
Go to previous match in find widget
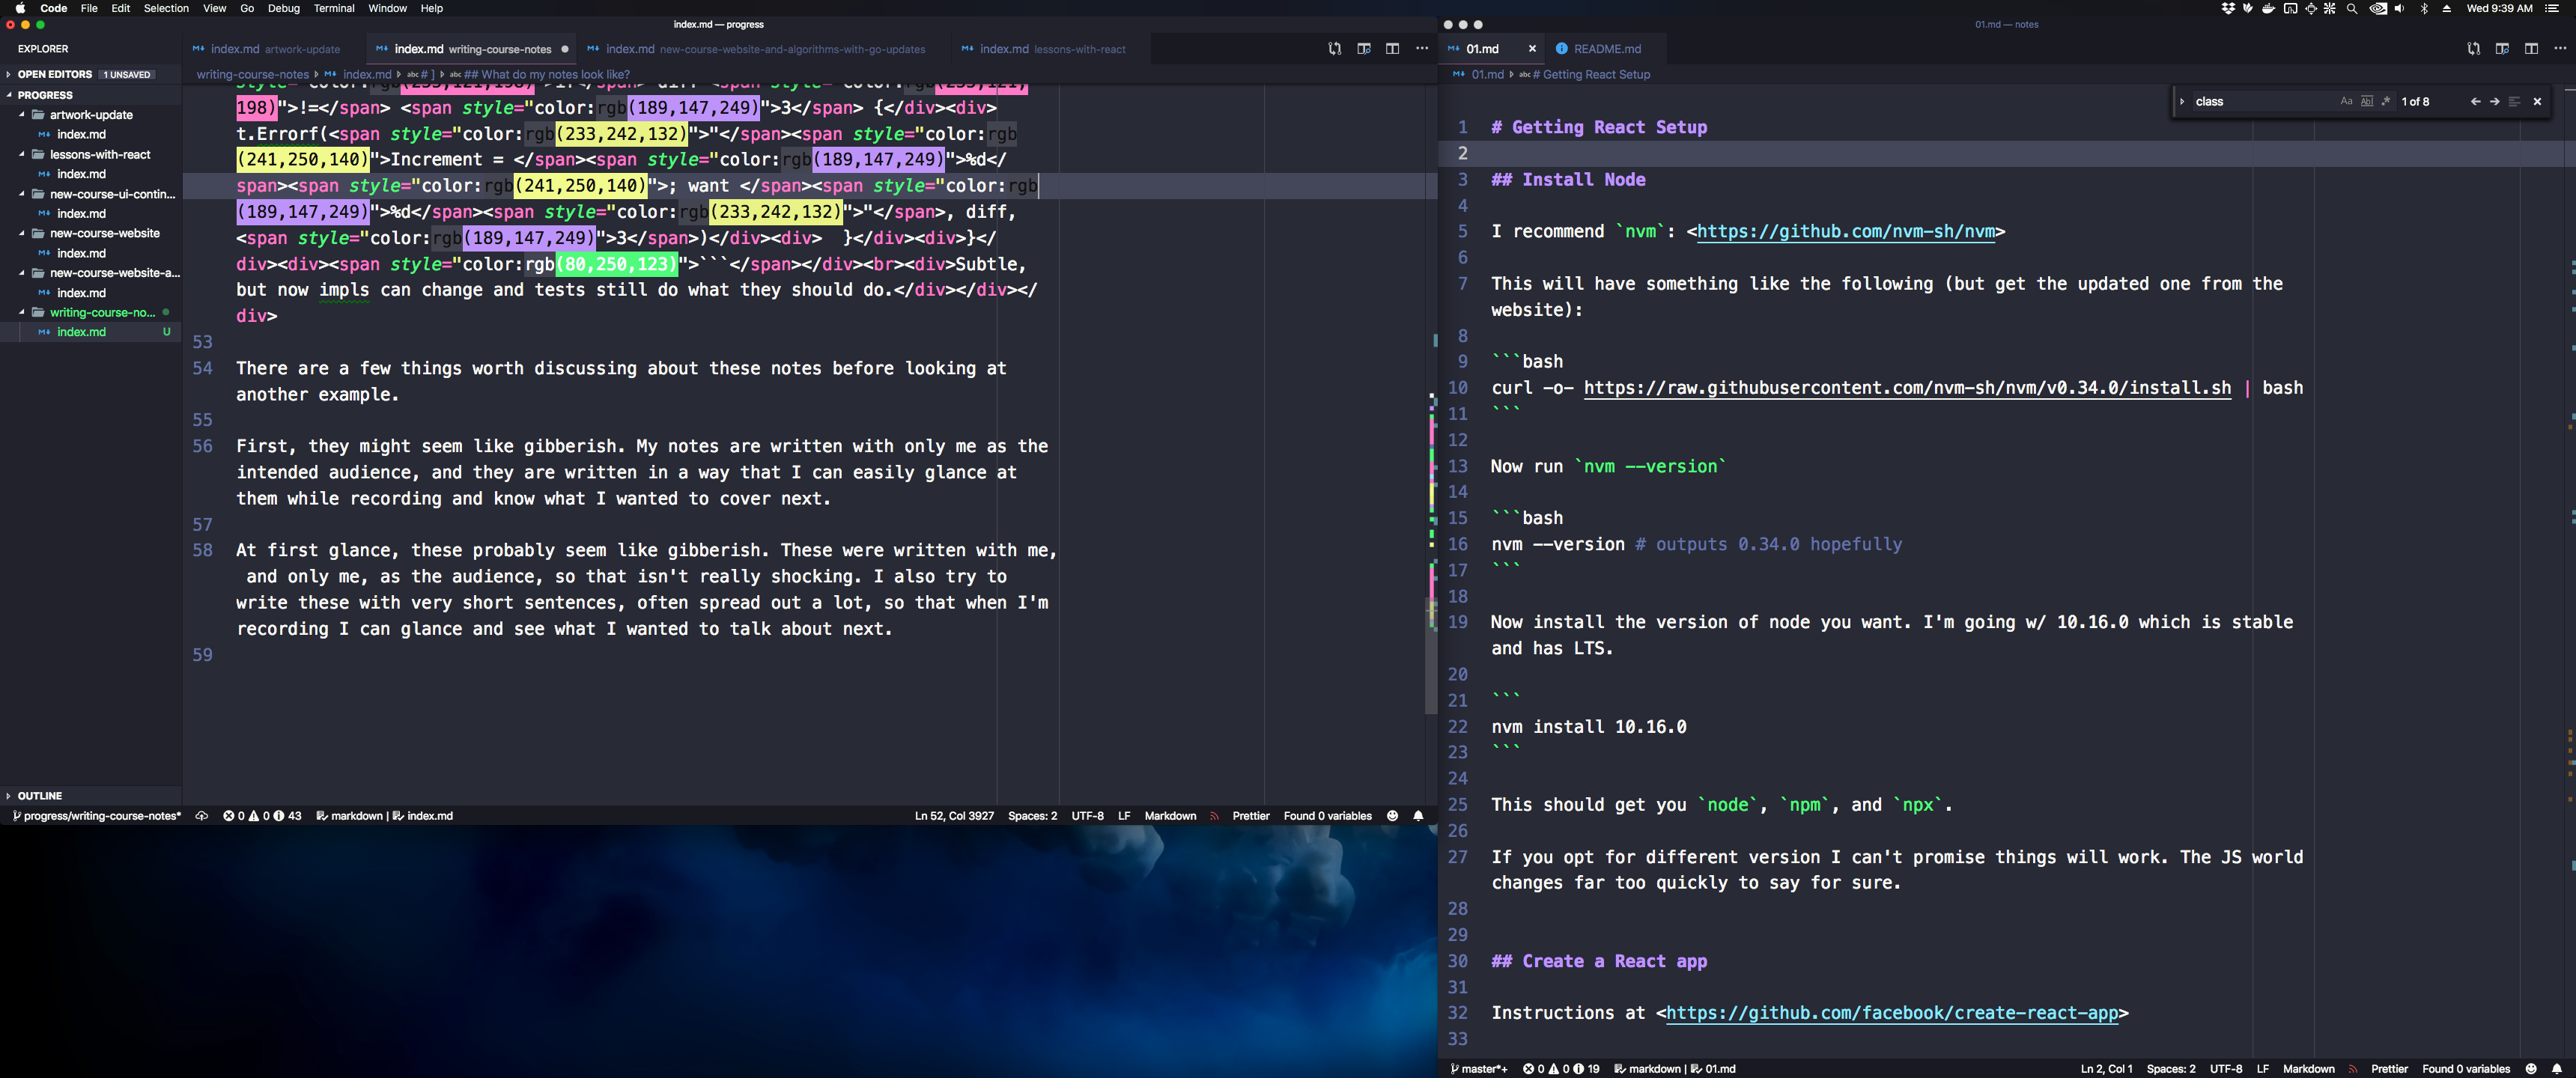click(x=2475, y=101)
